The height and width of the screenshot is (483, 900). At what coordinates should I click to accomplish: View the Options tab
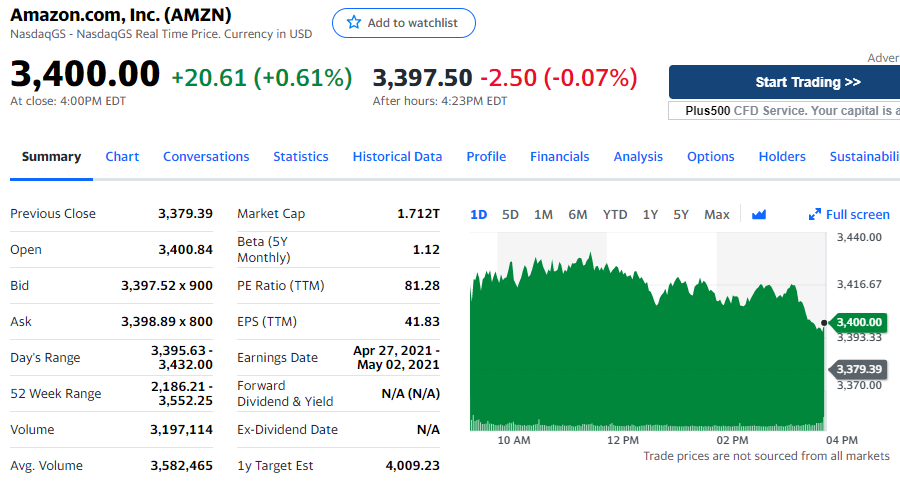click(x=711, y=157)
